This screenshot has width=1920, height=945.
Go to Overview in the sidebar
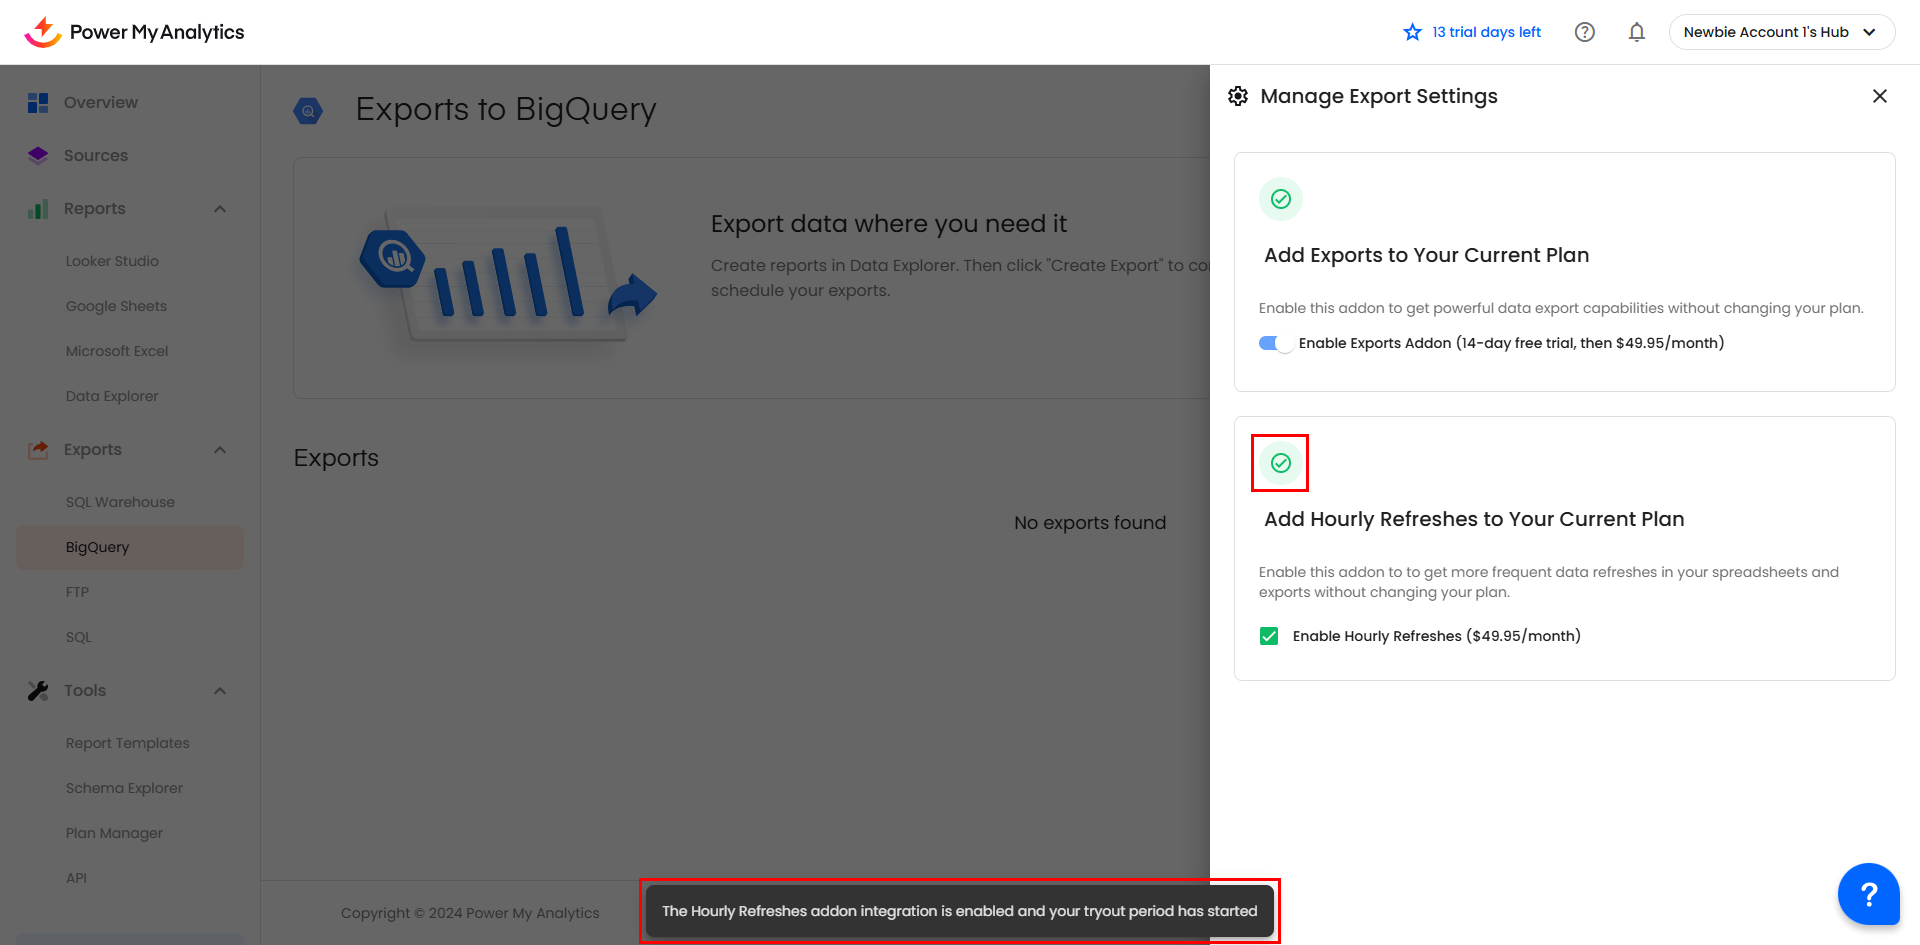click(100, 103)
